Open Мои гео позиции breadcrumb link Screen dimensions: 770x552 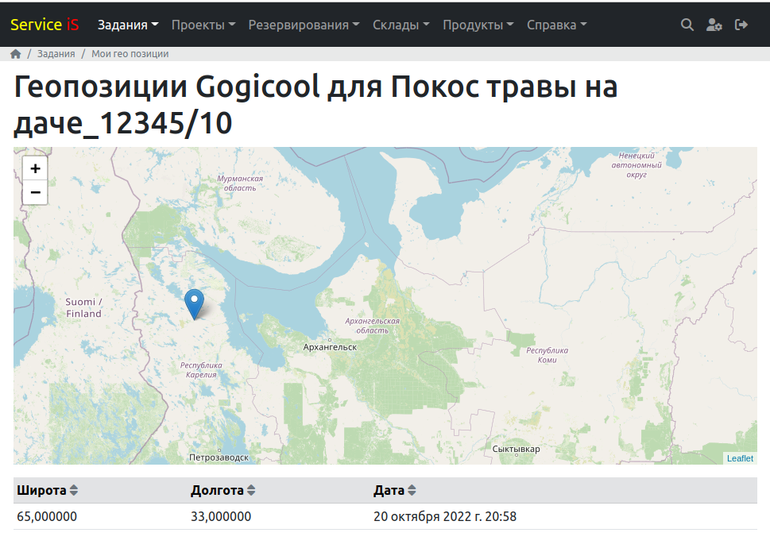pyautogui.click(x=130, y=54)
